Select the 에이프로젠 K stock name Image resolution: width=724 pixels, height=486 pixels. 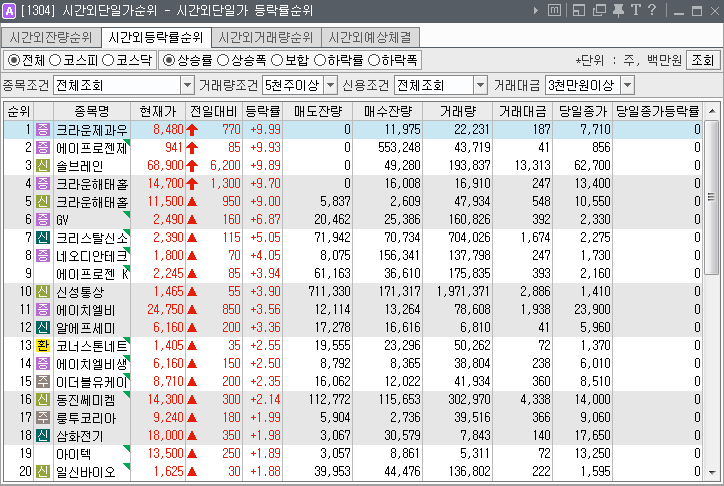click(92, 274)
